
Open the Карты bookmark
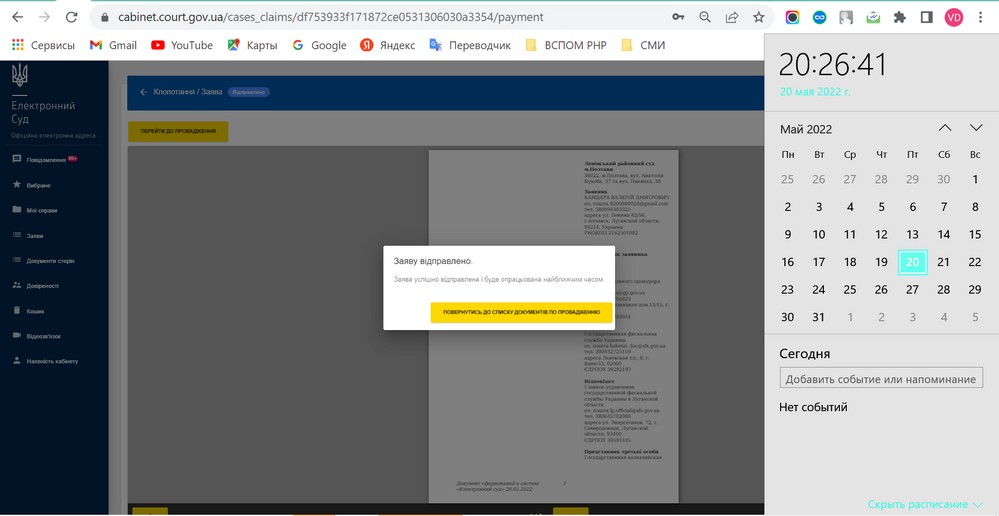252,45
